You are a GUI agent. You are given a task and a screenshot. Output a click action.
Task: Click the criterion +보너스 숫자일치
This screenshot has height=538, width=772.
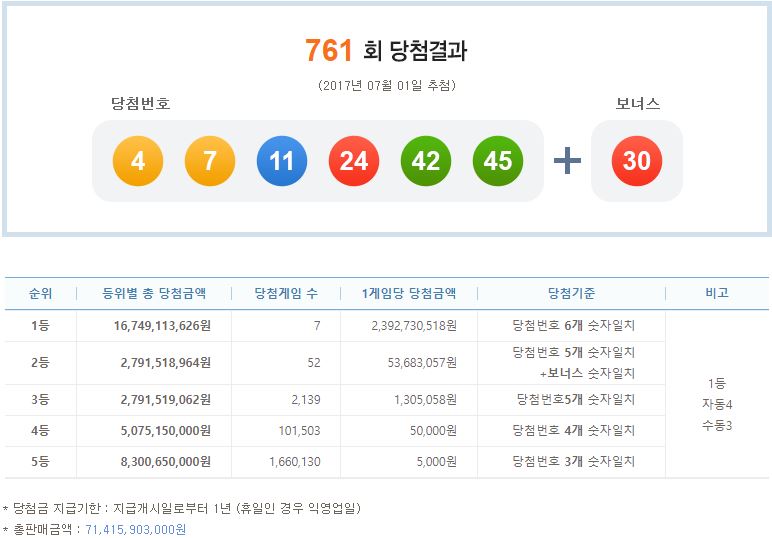[x=587, y=373]
